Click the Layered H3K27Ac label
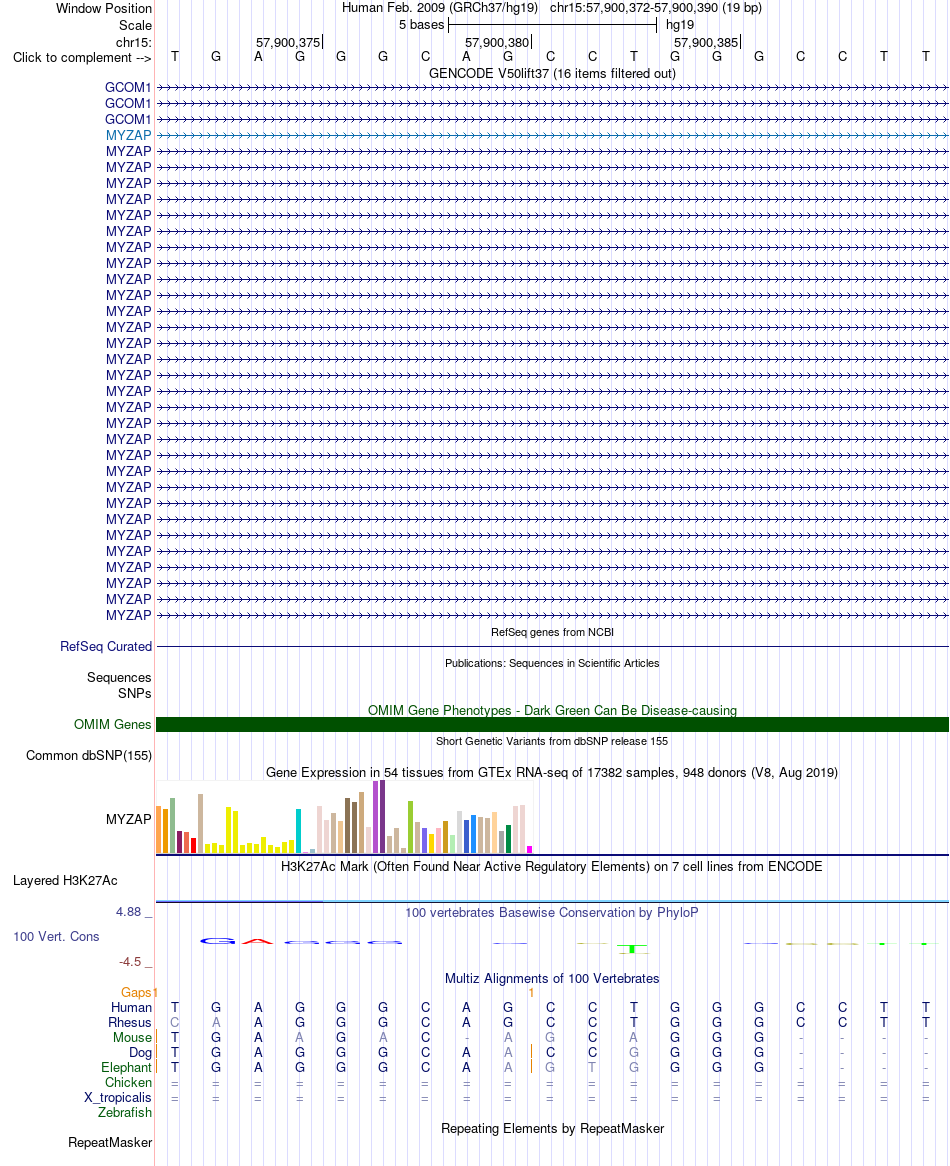 (x=65, y=880)
